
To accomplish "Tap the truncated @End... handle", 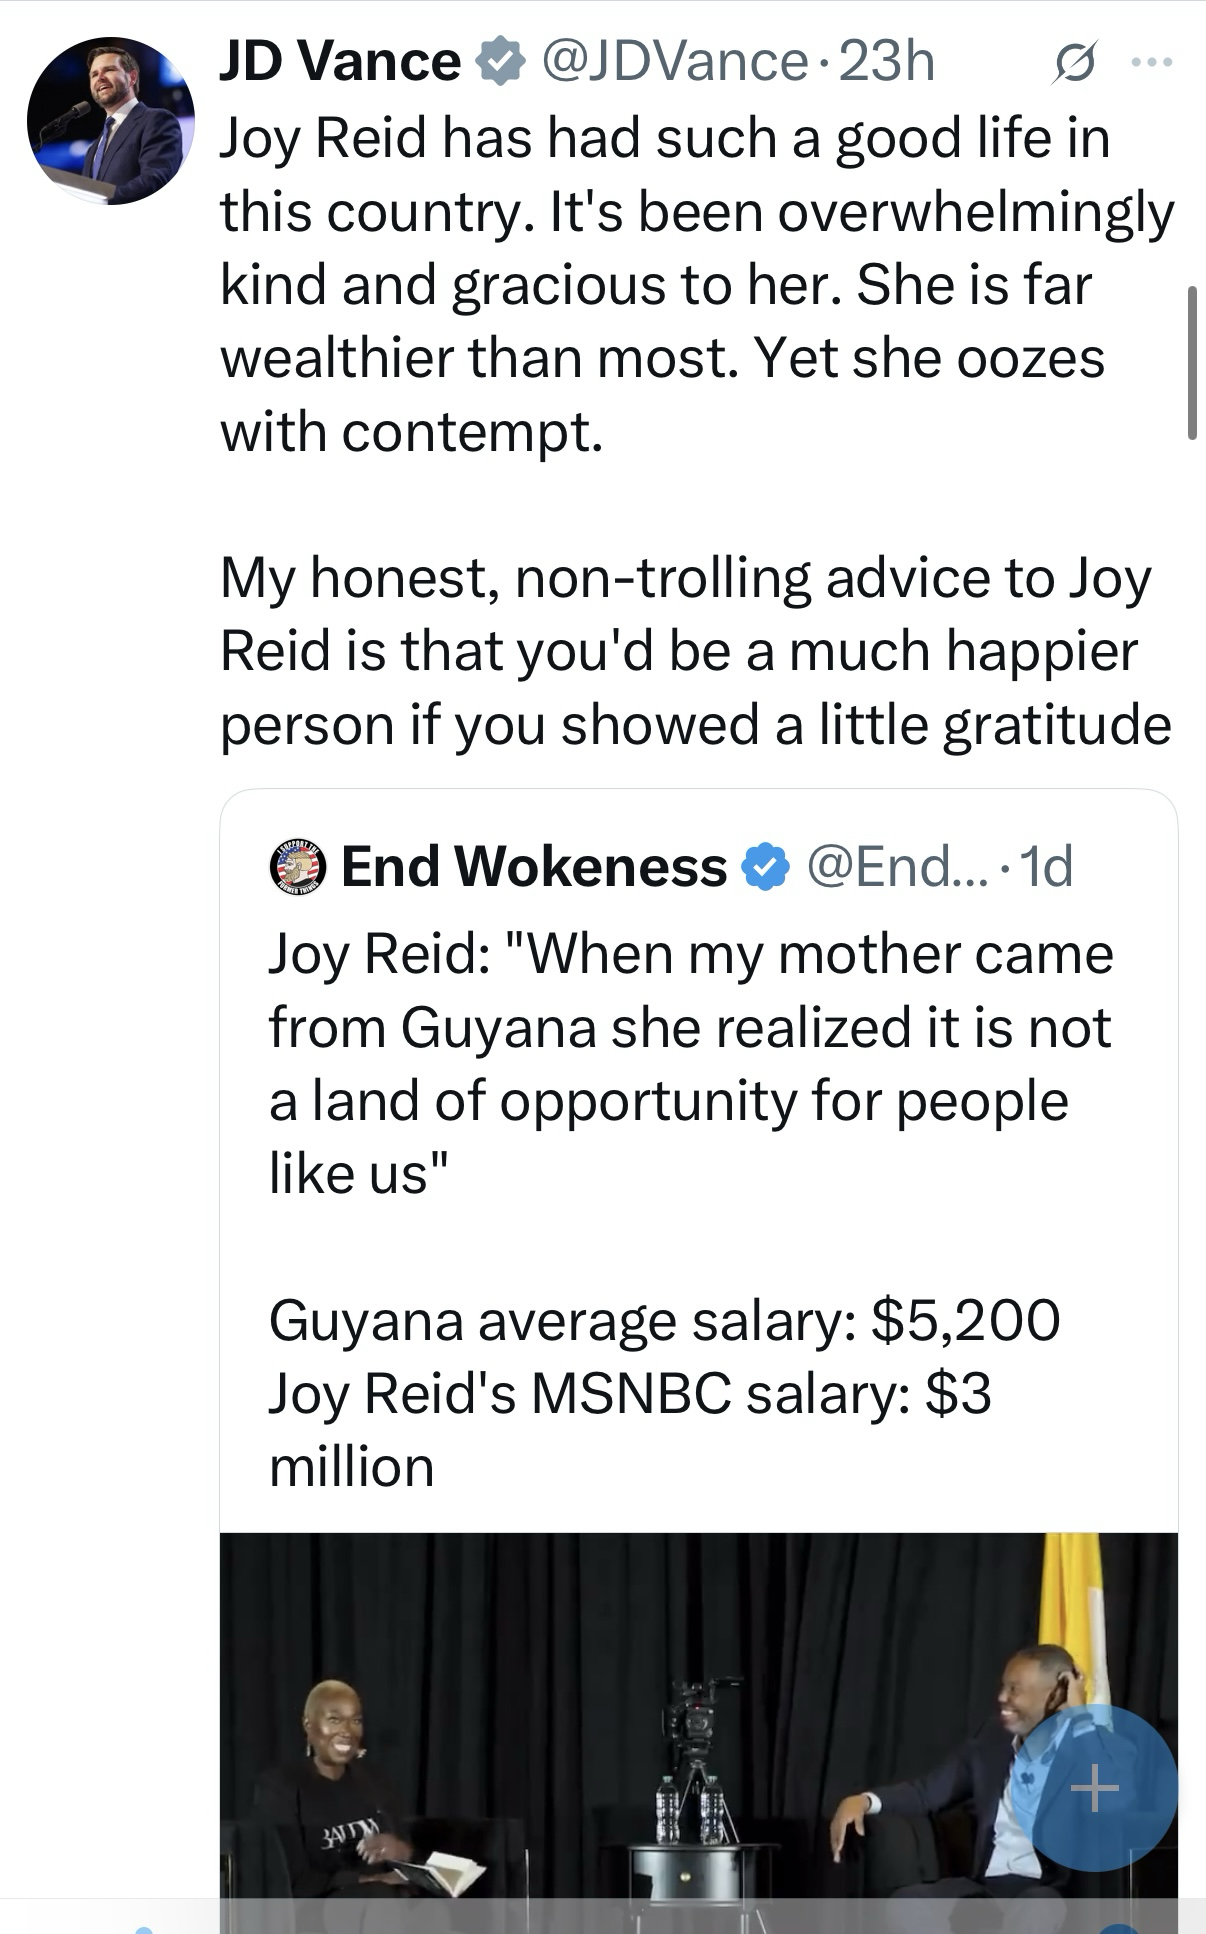I will pos(896,866).
